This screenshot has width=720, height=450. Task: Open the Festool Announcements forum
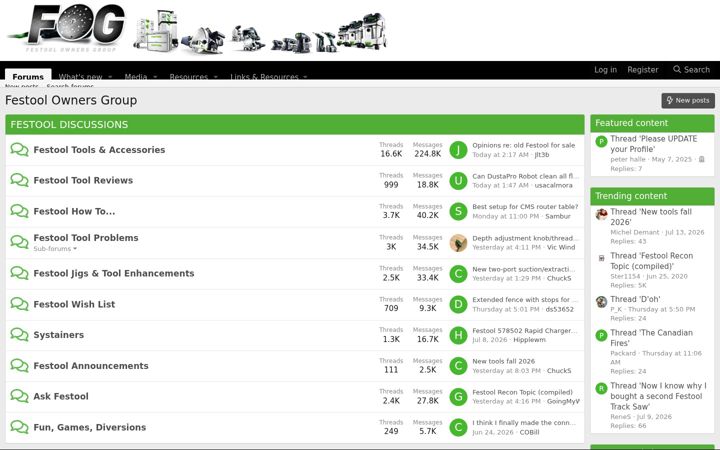(x=91, y=366)
